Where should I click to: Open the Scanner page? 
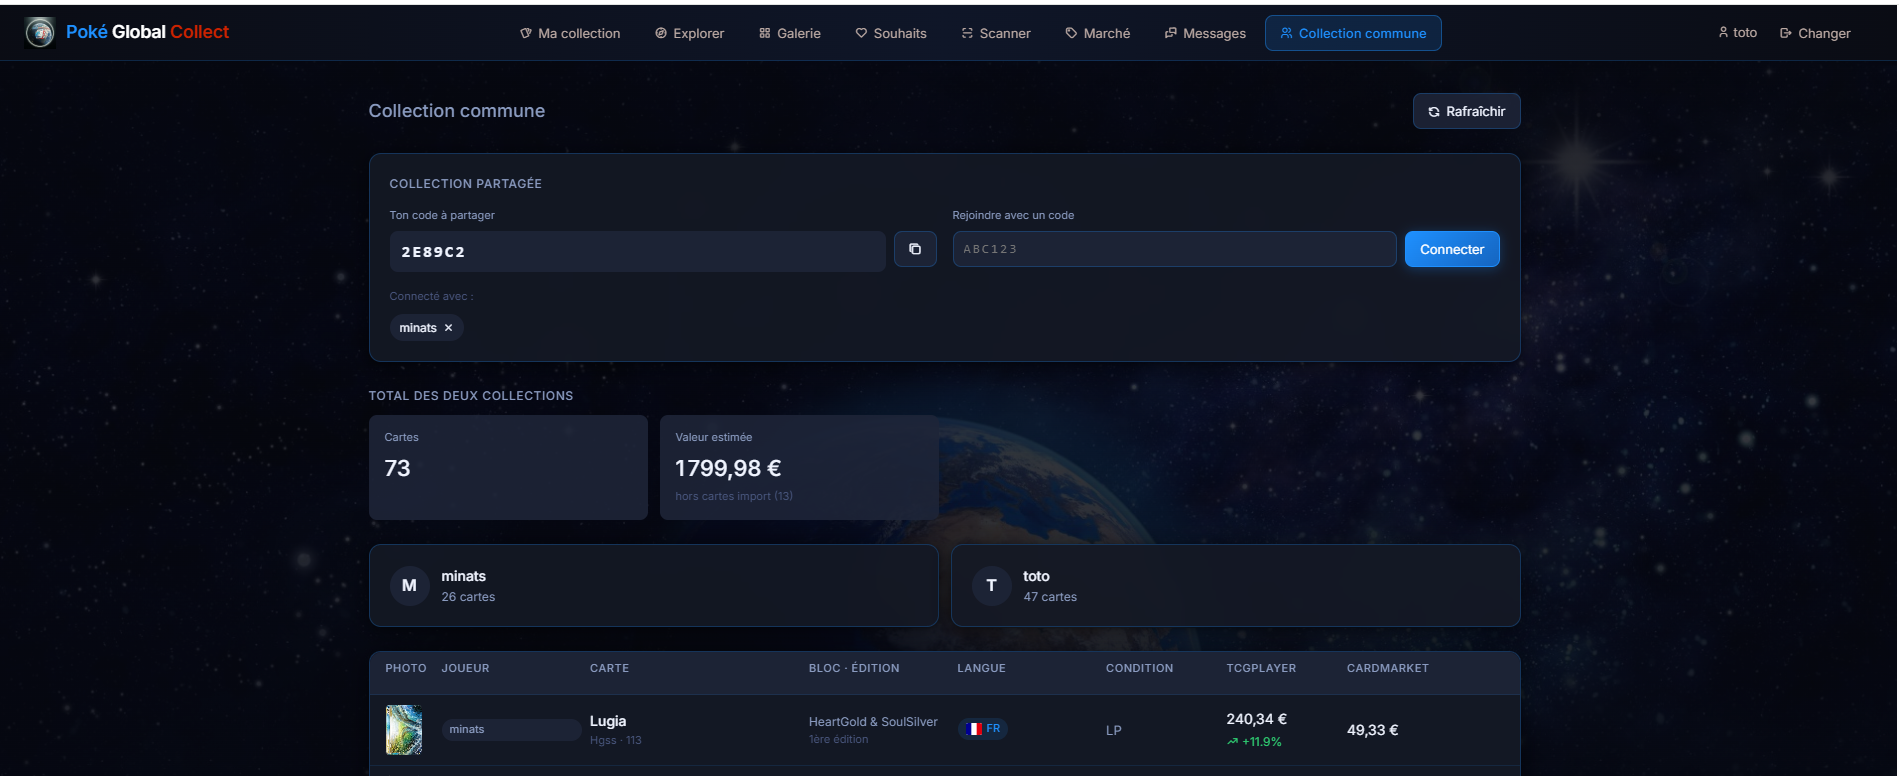click(x=996, y=33)
